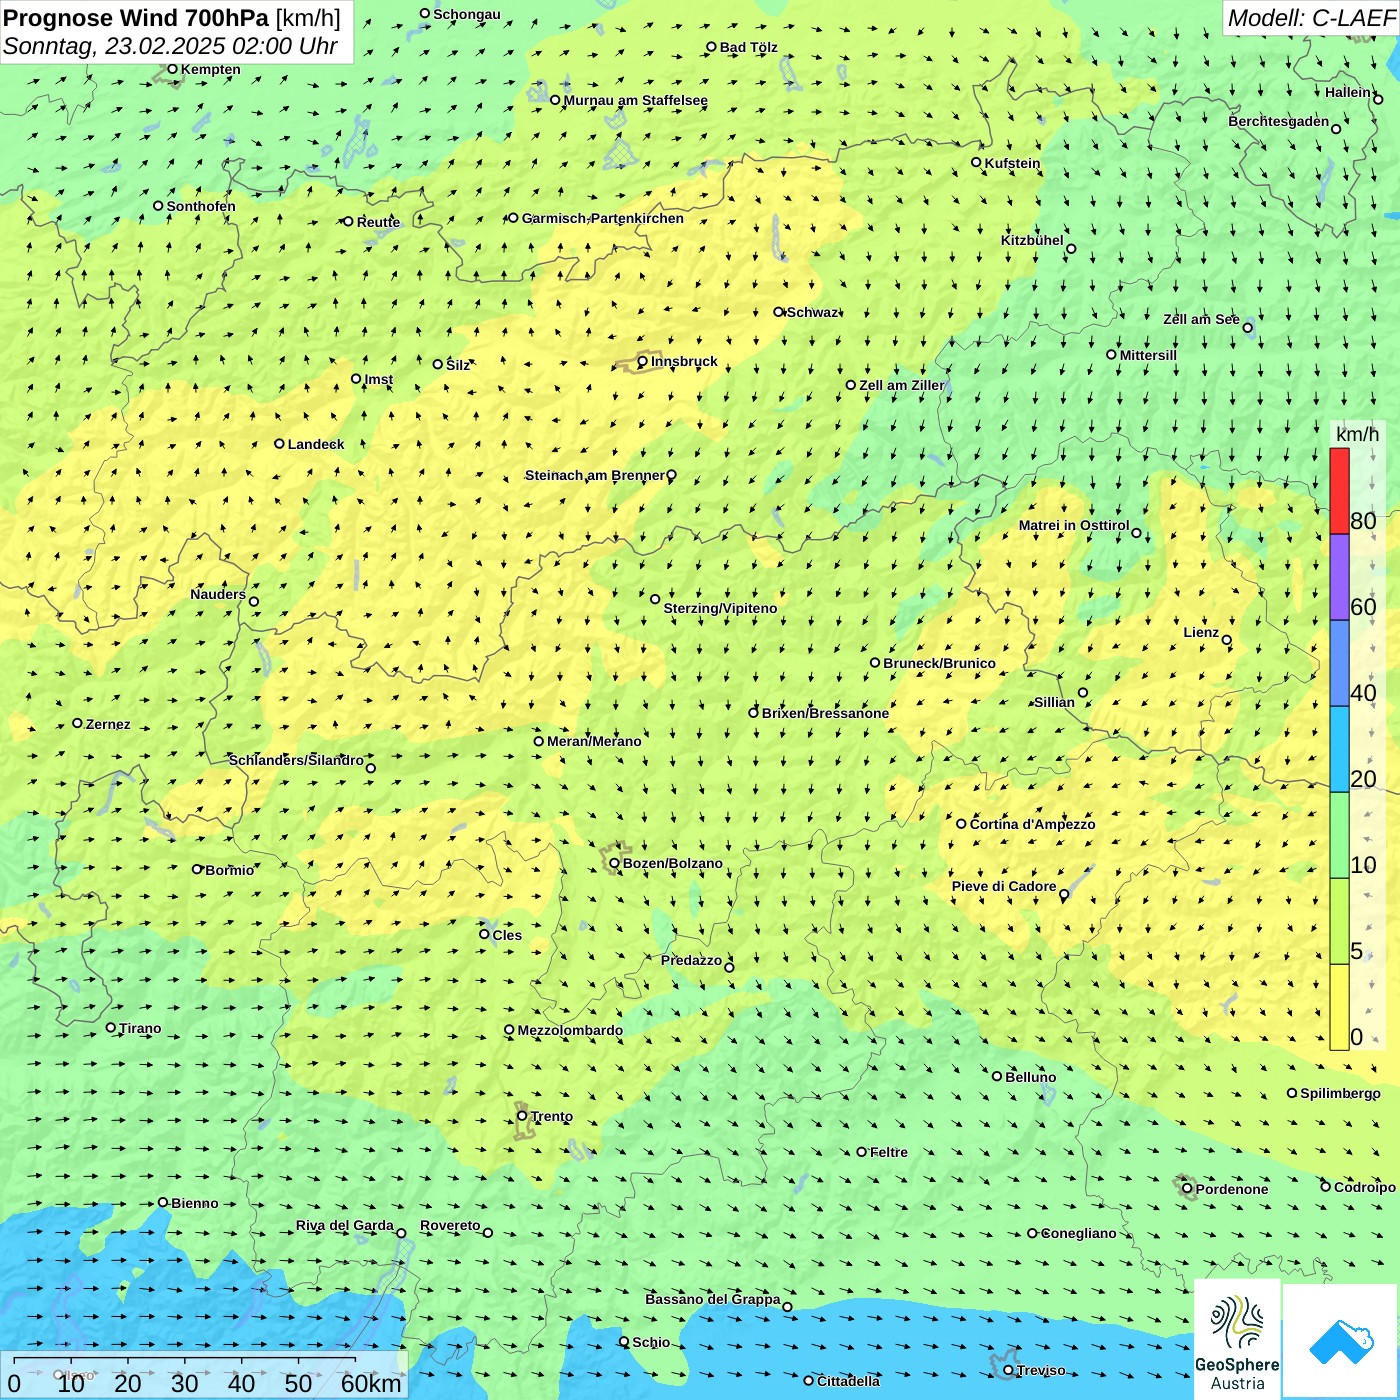Image resolution: width=1400 pixels, height=1400 pixels.
Task: Click the 'Schio' map label
Action: coord(651,1342)
